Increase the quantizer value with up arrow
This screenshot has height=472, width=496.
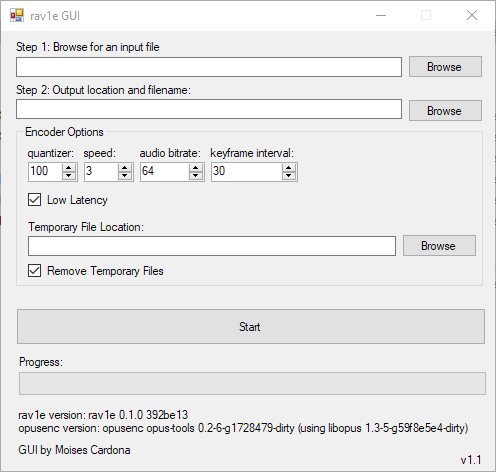tap(69, 168)
